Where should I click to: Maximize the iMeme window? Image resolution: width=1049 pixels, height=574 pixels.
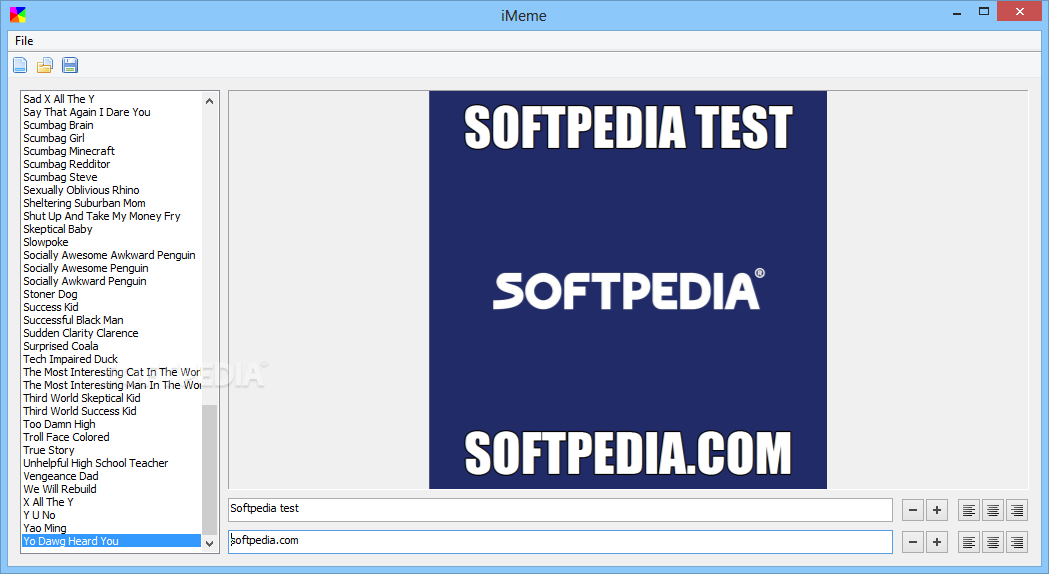[x=983, y=12]
